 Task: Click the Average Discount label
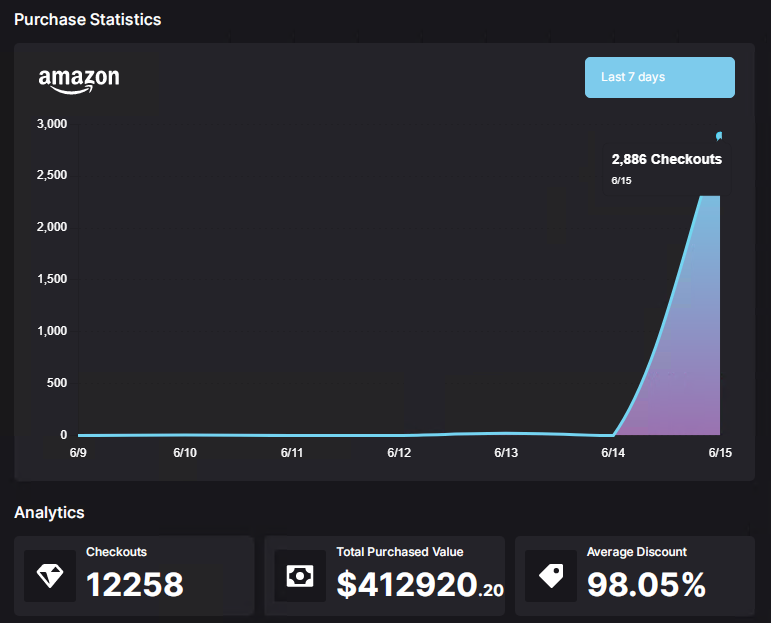637,552
